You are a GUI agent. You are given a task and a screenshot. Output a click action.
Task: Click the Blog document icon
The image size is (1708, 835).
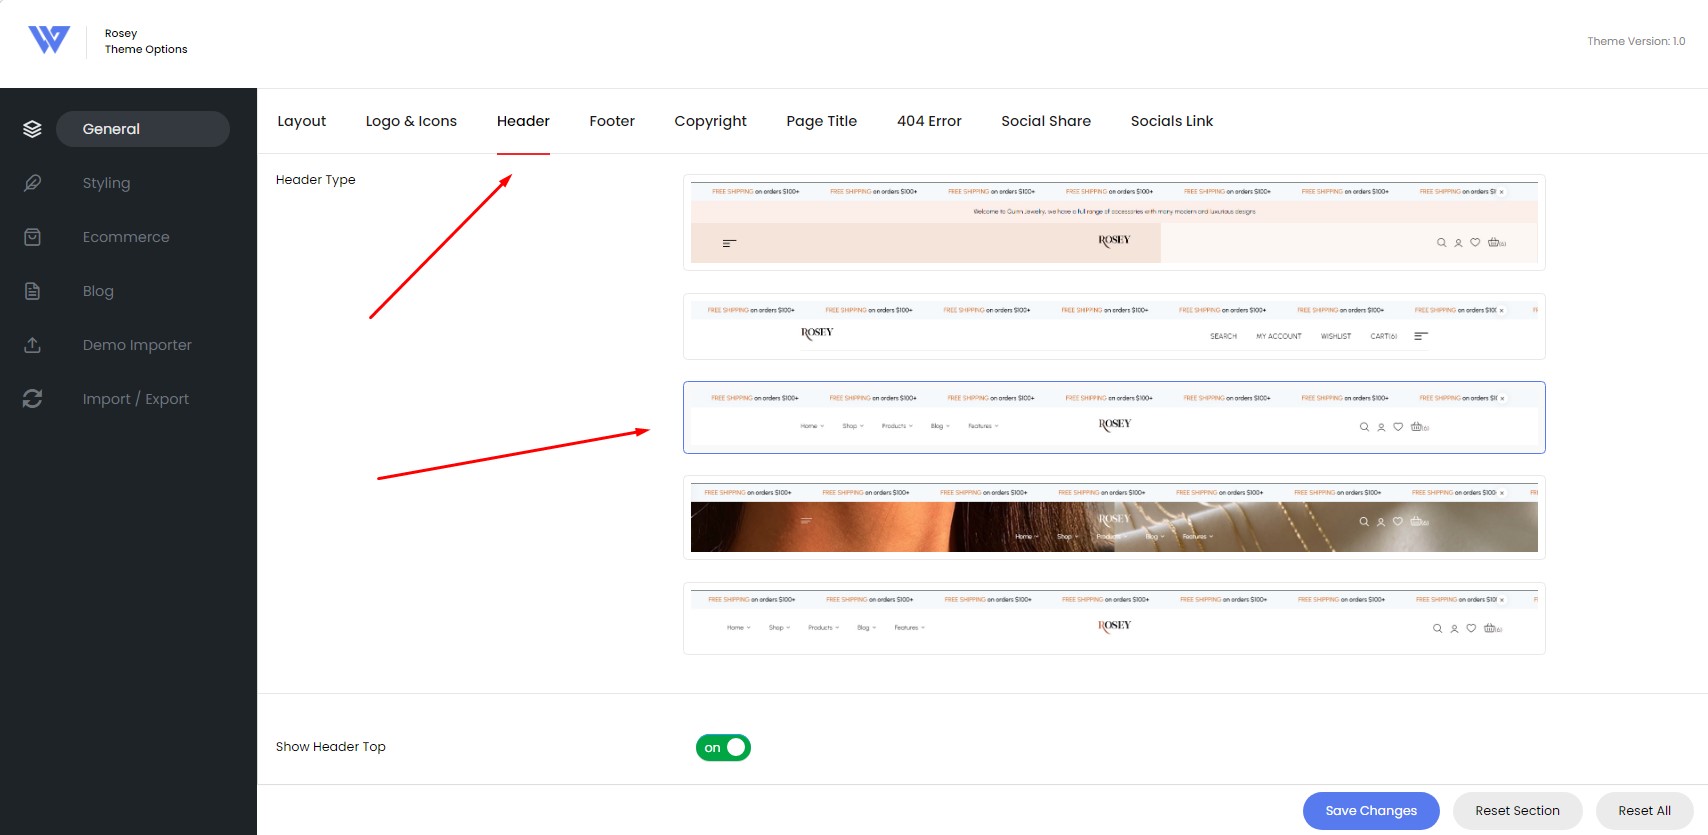tap(32, 291)
